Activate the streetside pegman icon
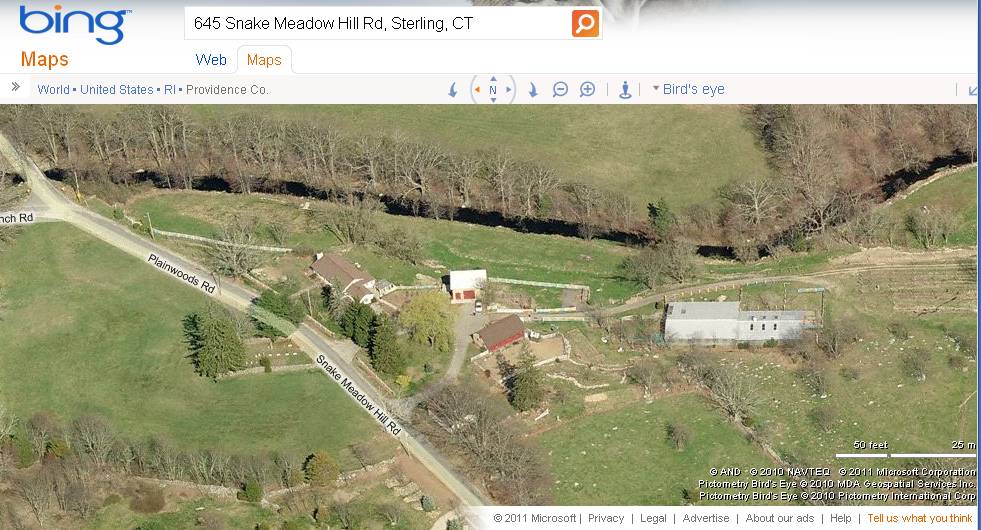 click(624, 89)
